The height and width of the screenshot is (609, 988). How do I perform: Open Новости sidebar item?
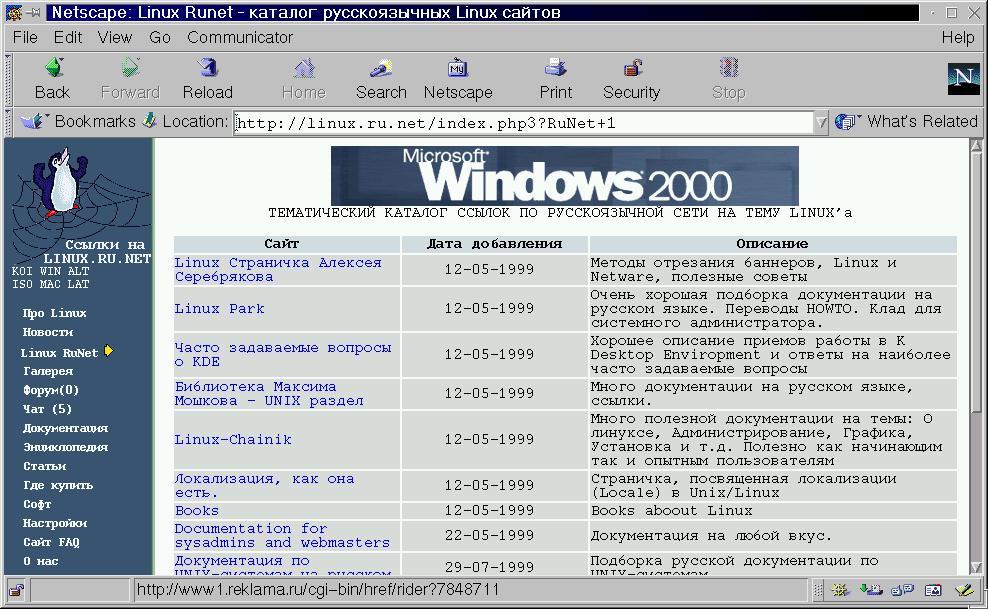coord(48,332)
